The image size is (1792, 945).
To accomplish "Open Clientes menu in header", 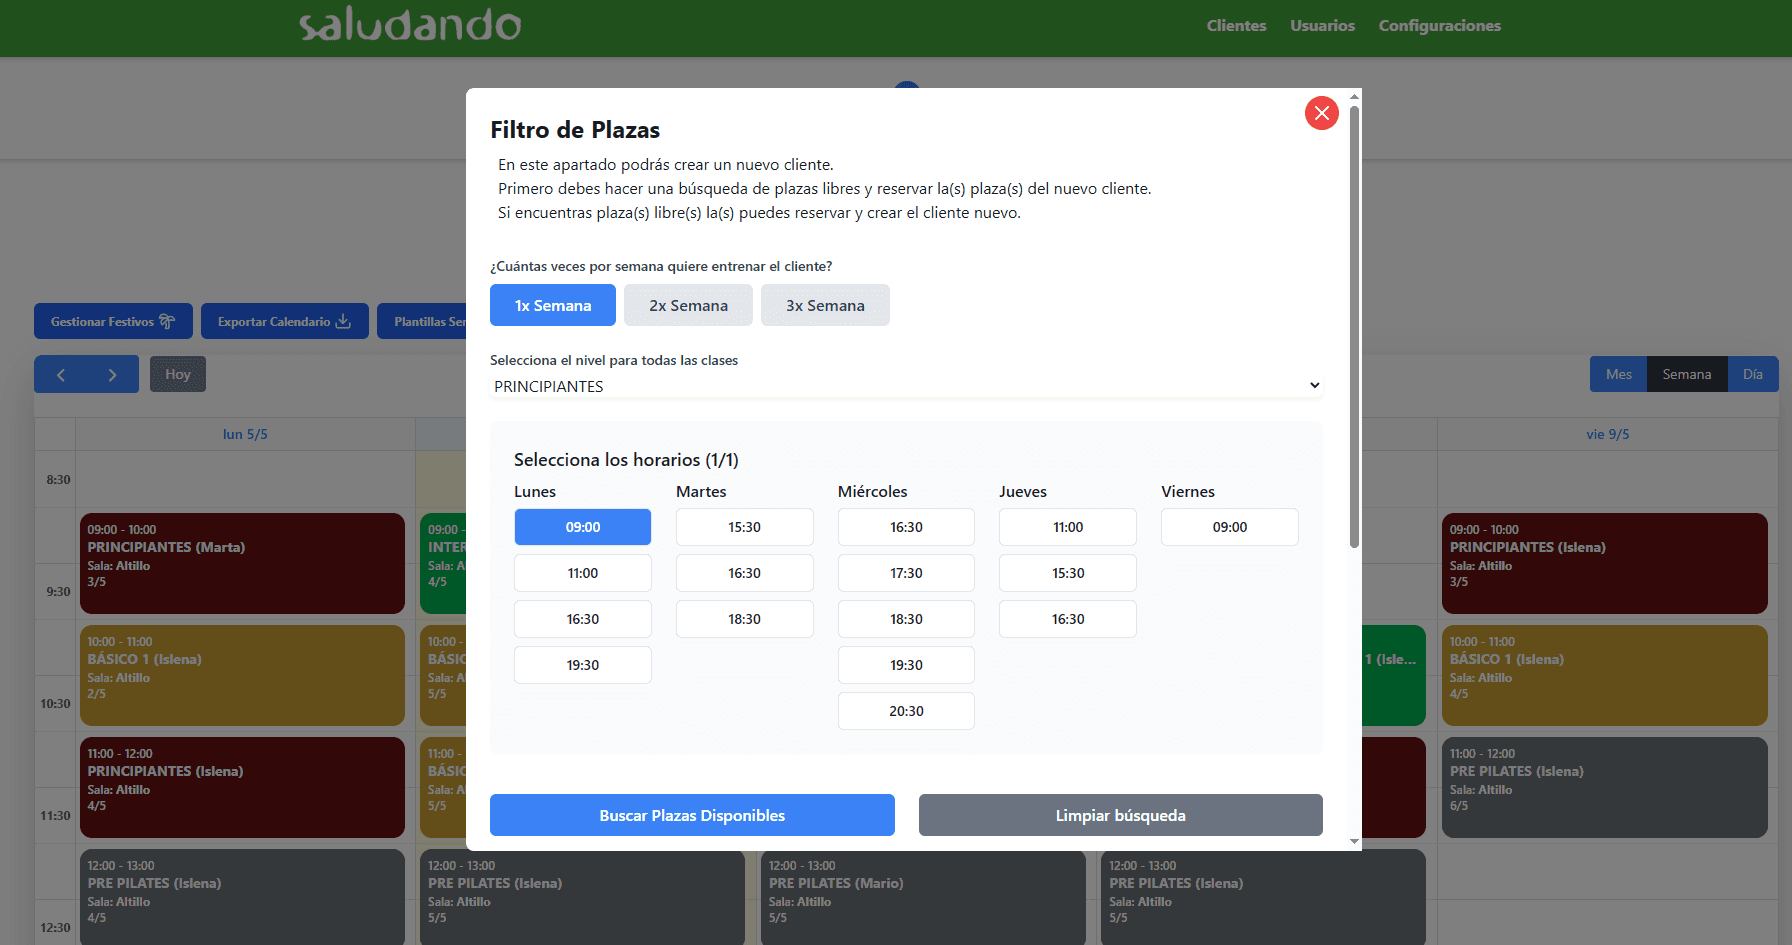I will pos(1236,26).
